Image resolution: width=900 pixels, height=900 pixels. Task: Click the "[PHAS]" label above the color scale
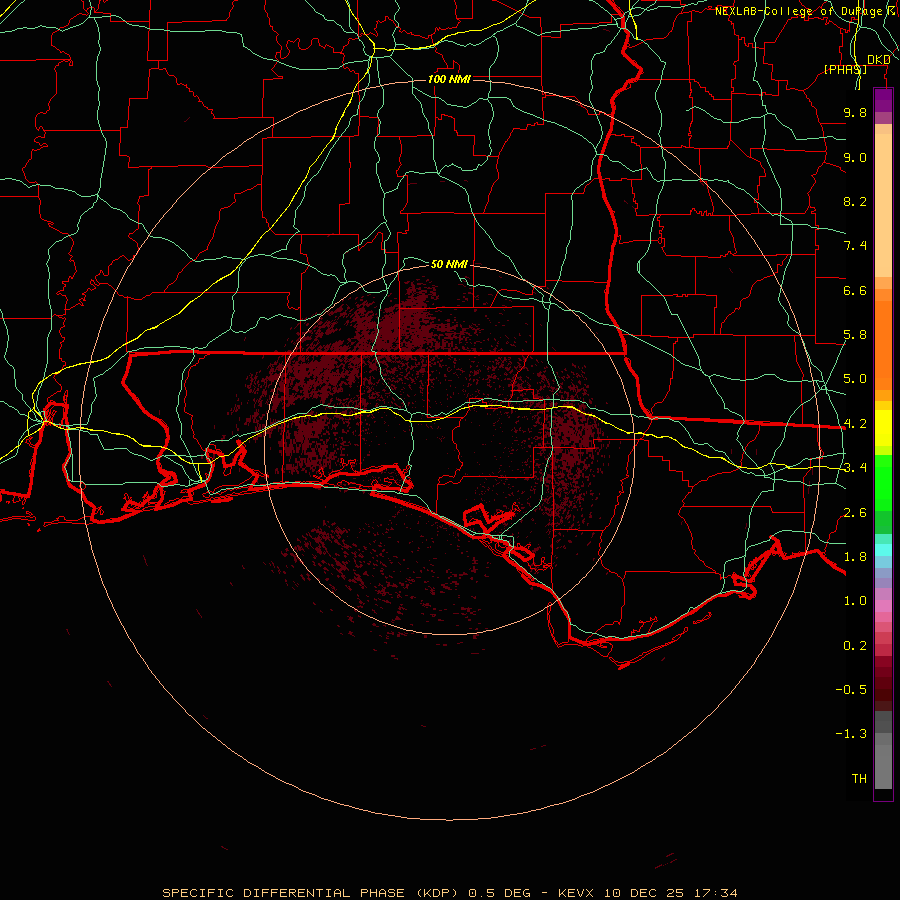pyautogui.click(x=845, y=69)
